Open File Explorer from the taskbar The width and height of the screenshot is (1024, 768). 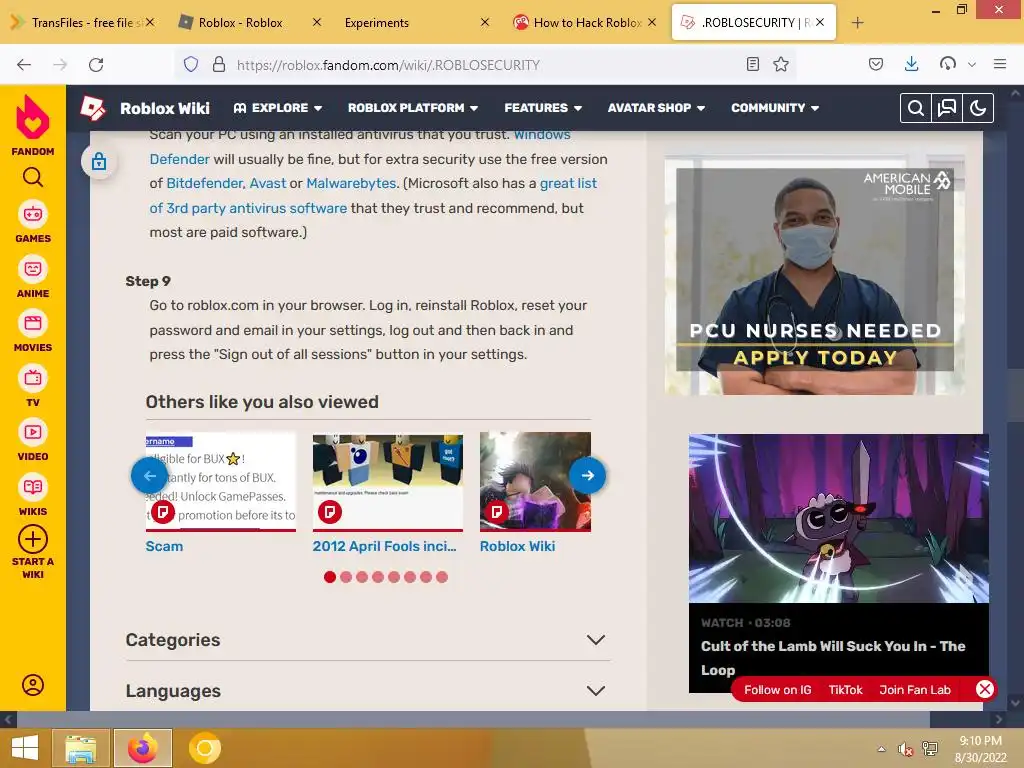point(81,748)
